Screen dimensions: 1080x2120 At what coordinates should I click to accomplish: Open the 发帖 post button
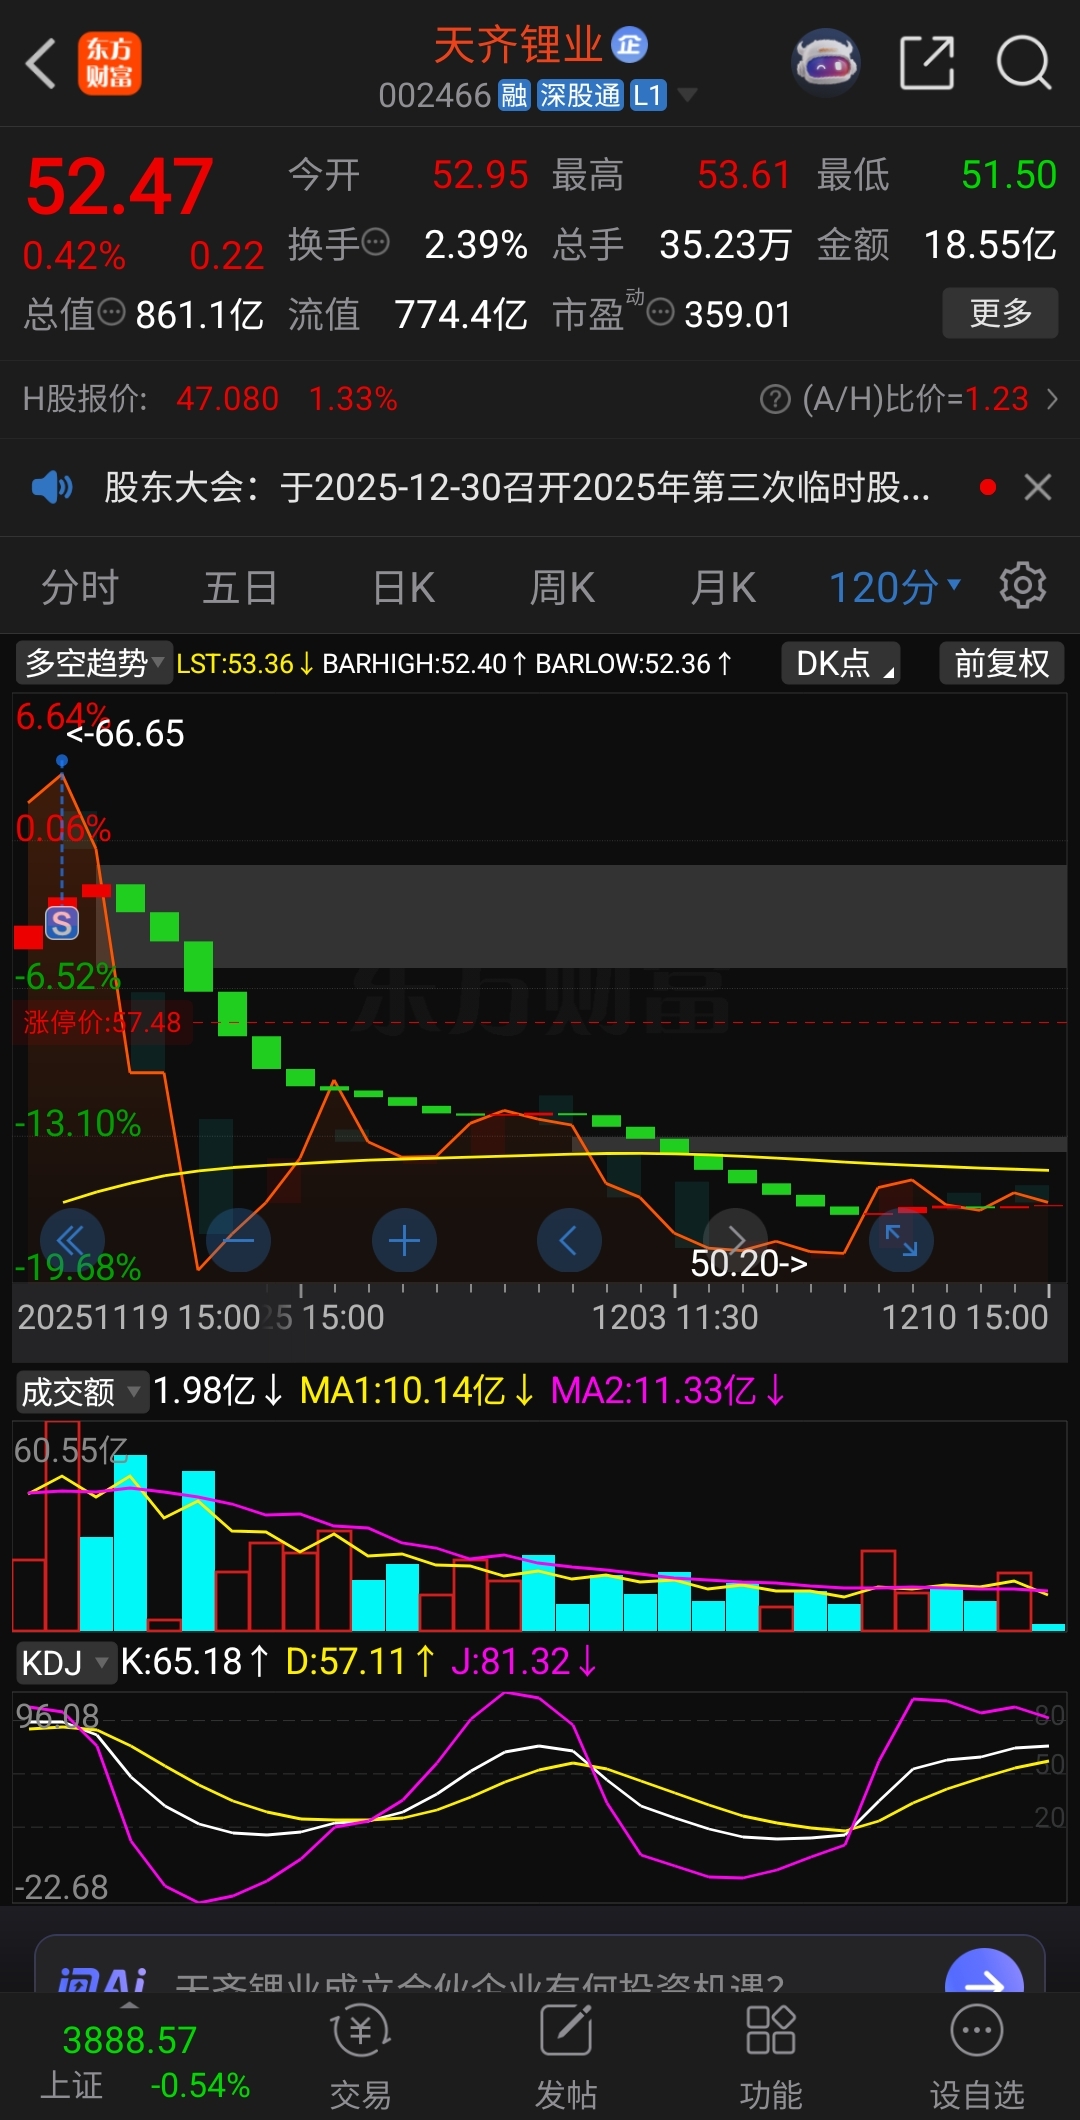pyautogui.click(x=566, y=2058)
